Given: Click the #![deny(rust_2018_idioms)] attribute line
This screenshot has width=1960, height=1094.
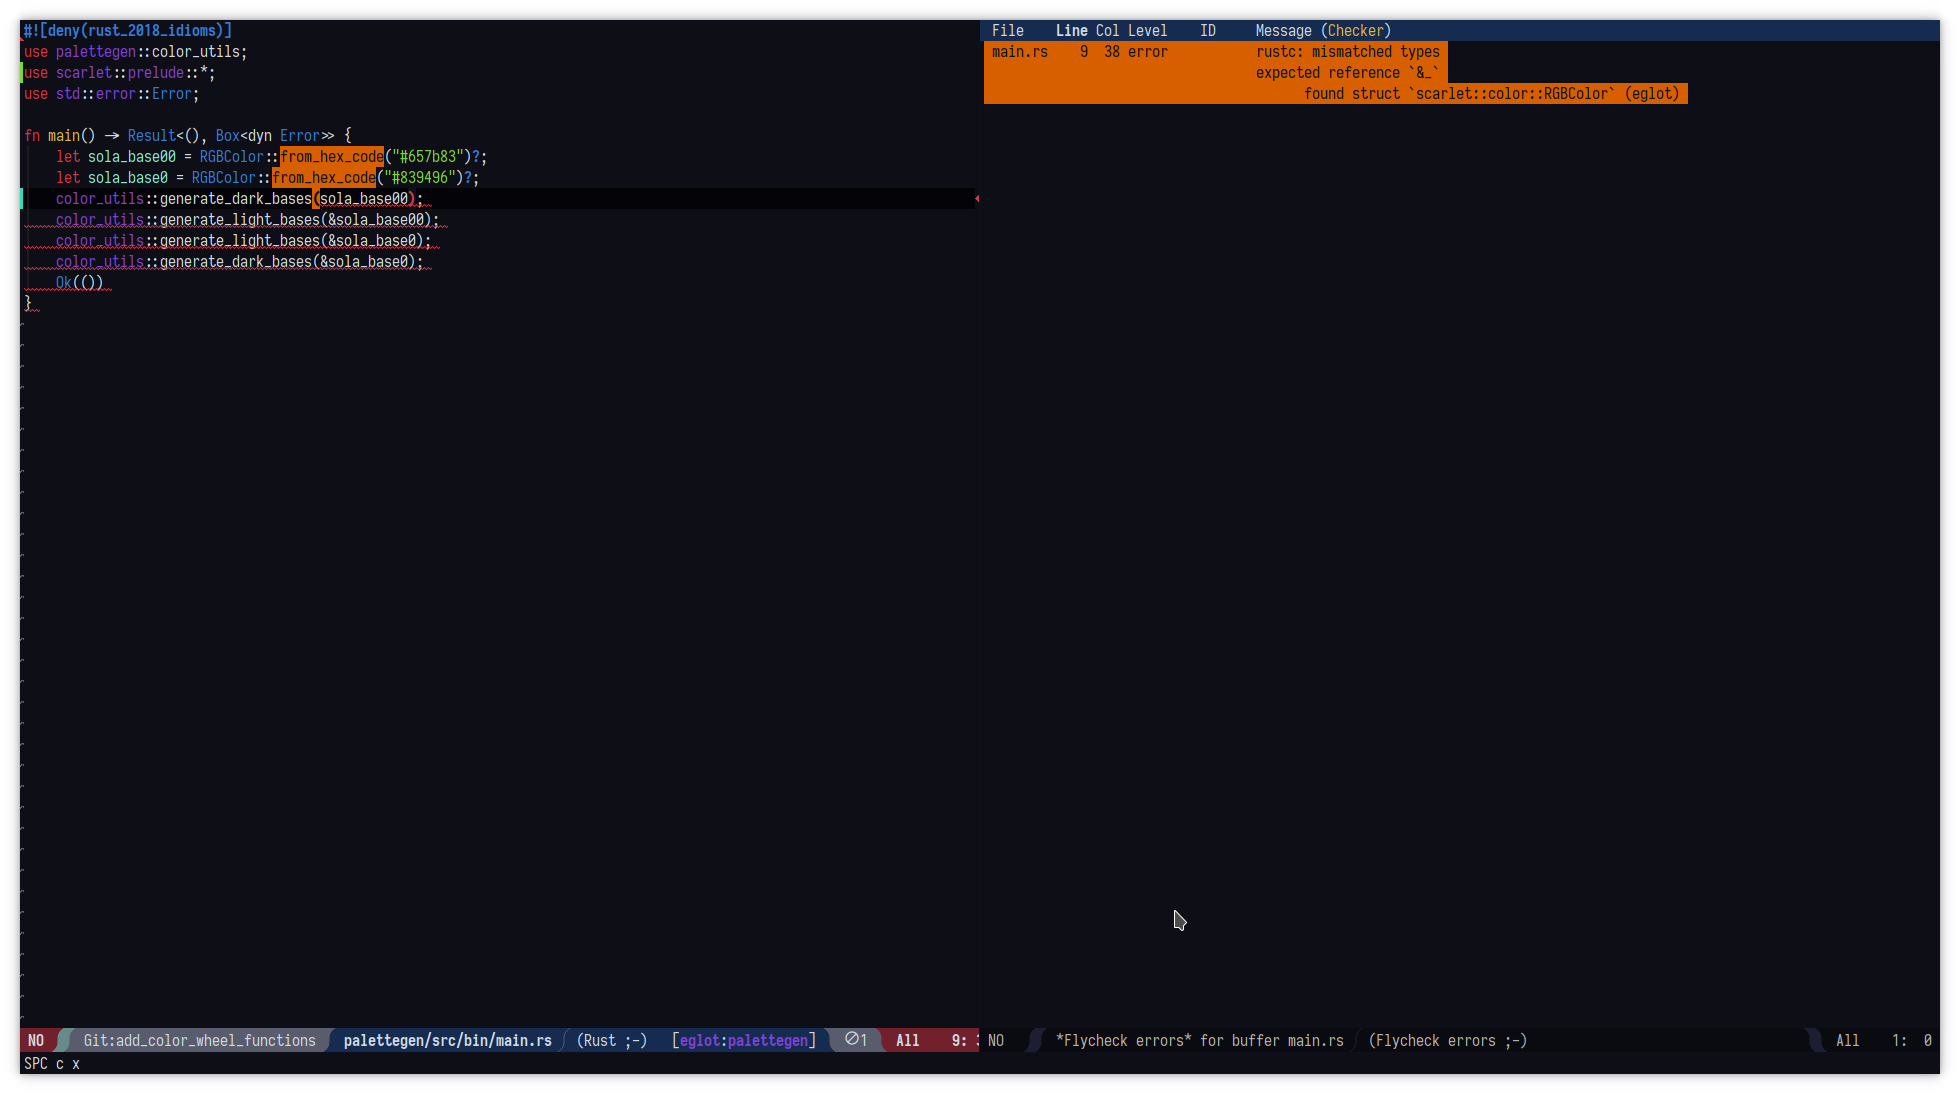Looking at the screenshot, I should pos(128,31).
